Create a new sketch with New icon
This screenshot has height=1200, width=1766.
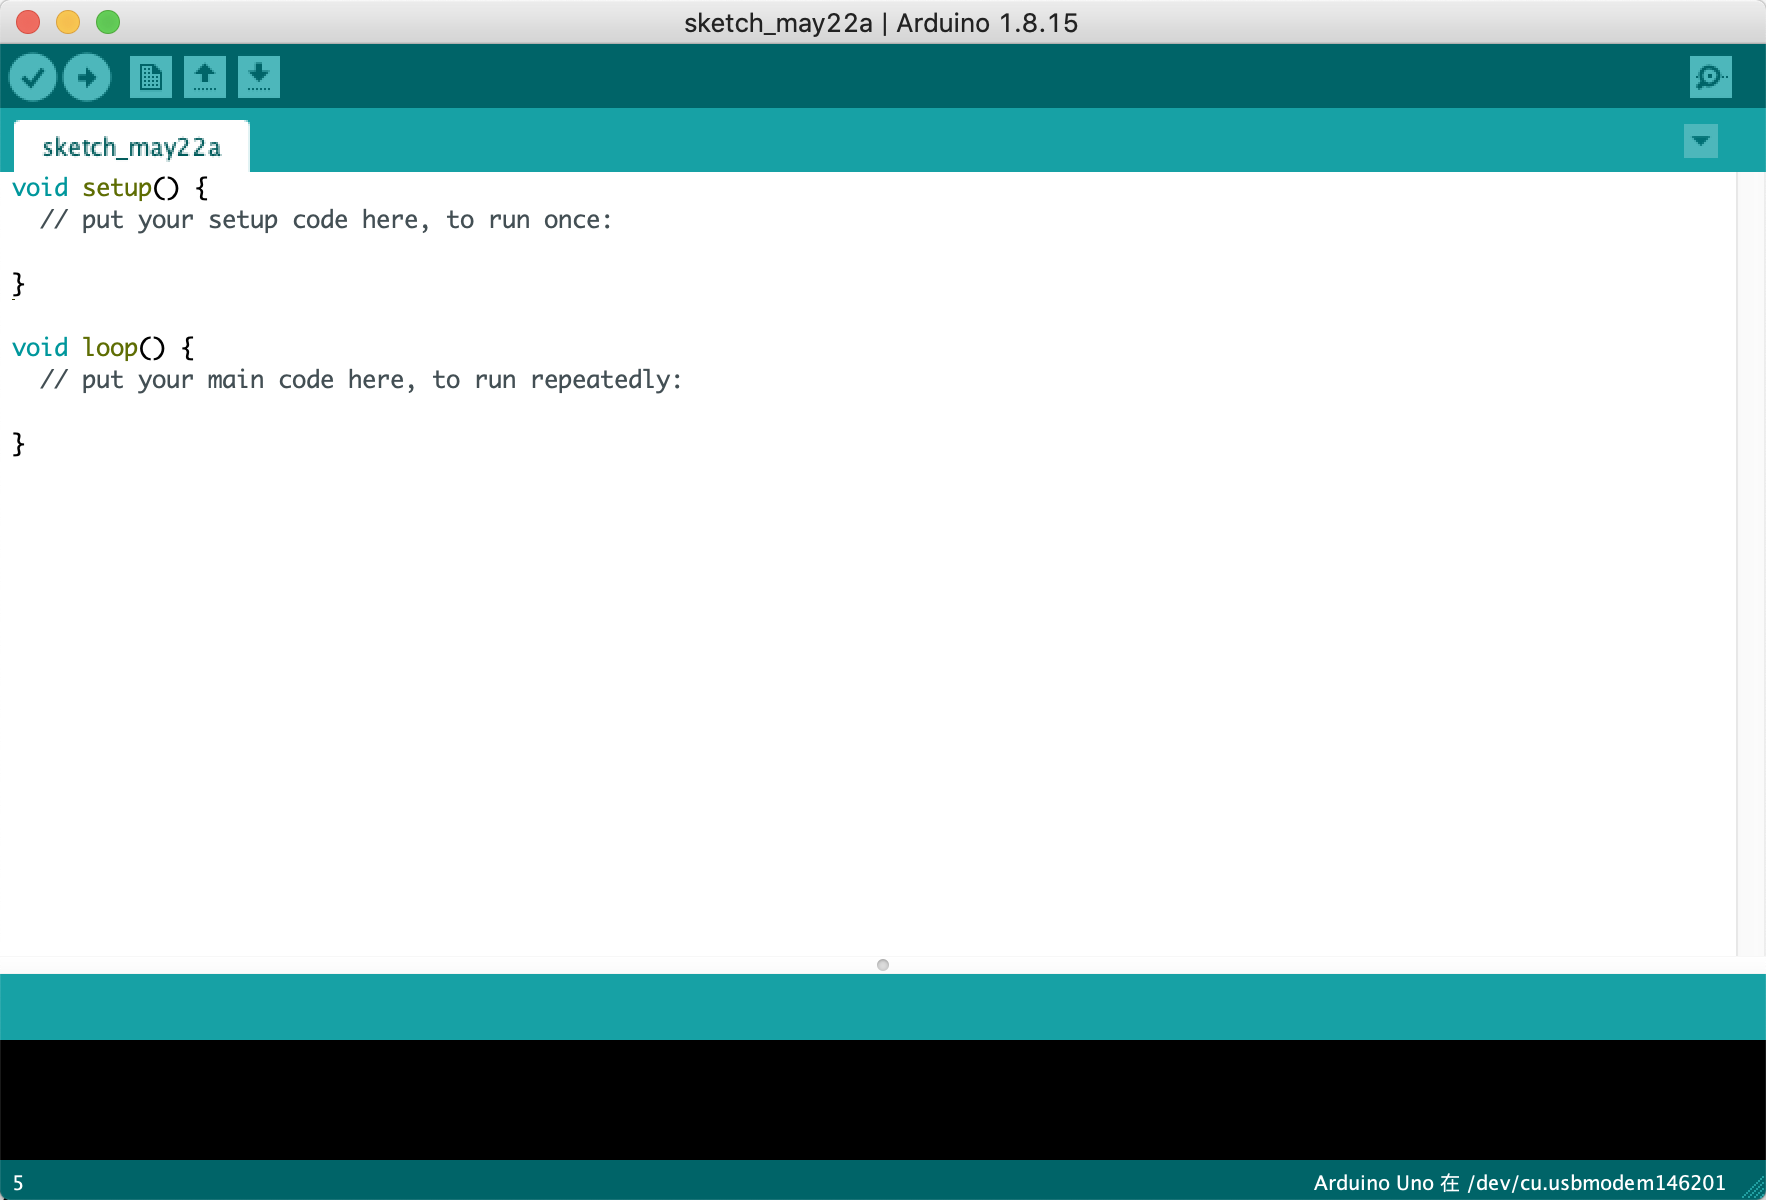click(151, 77)
